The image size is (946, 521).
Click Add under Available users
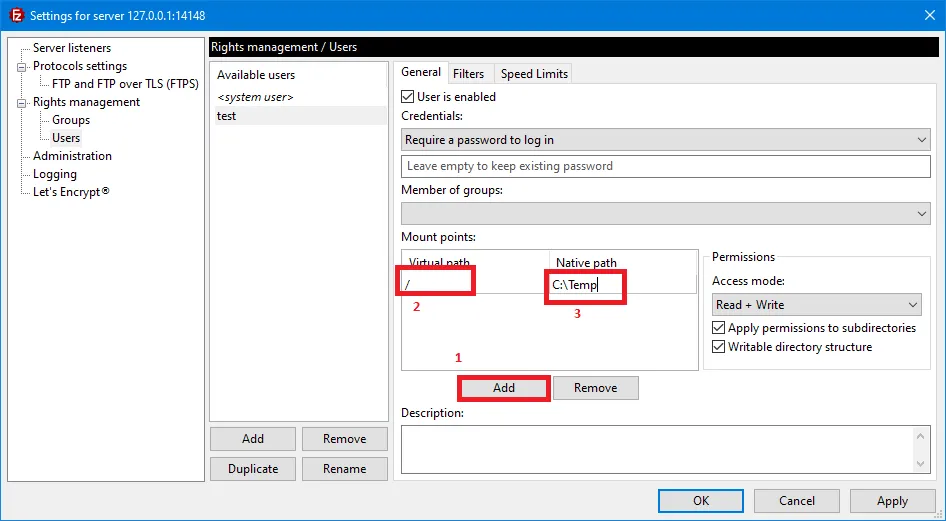pyautogui.click(x=253, y=439)
